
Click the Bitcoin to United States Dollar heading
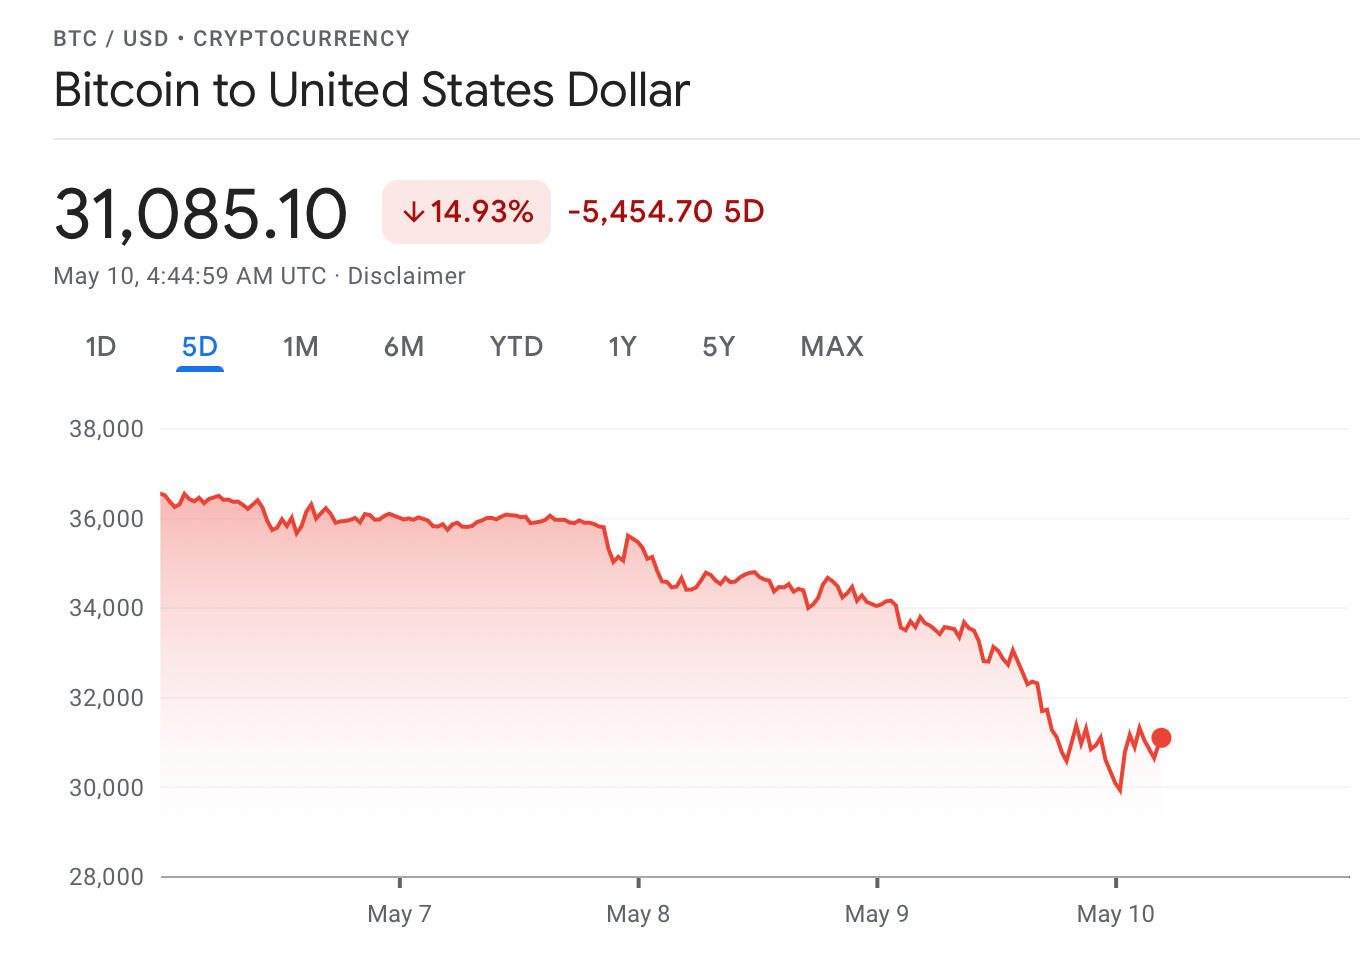click(372, 90)
